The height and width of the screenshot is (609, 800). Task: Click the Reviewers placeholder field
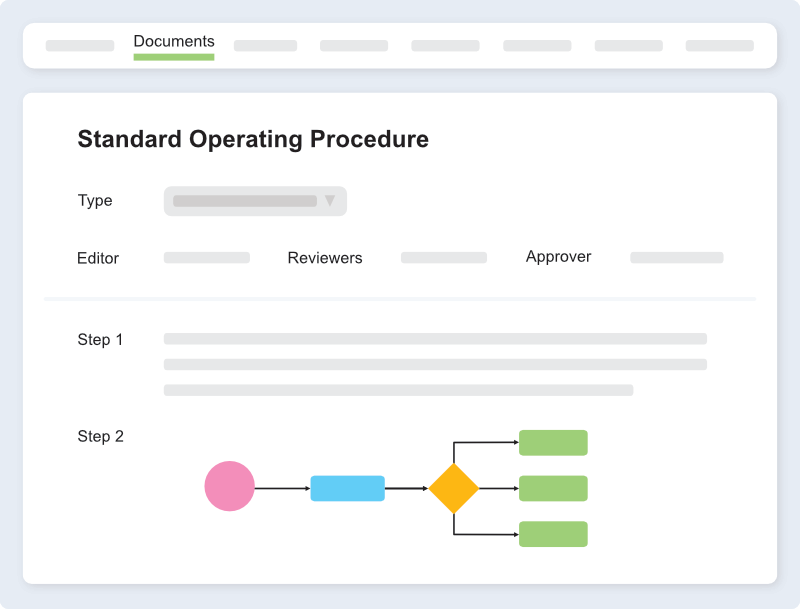click(x=443, y=257)
